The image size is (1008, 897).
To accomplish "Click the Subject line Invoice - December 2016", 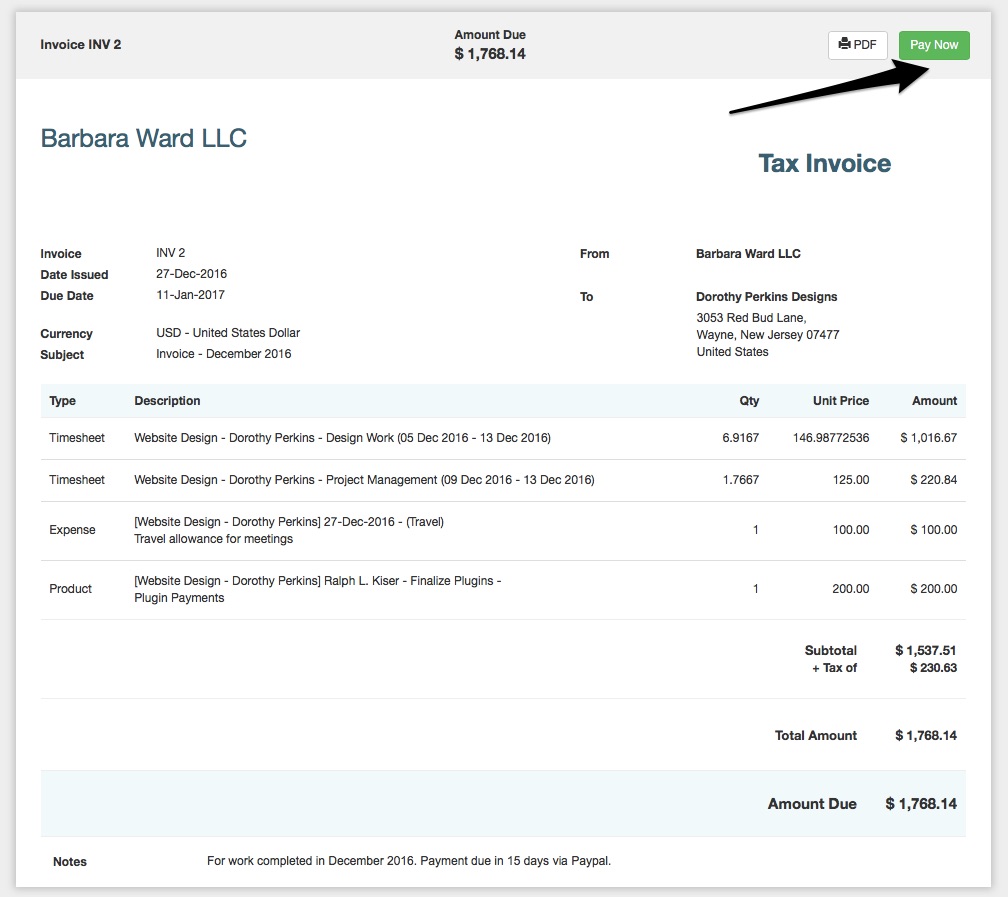I will coord(223,353).
